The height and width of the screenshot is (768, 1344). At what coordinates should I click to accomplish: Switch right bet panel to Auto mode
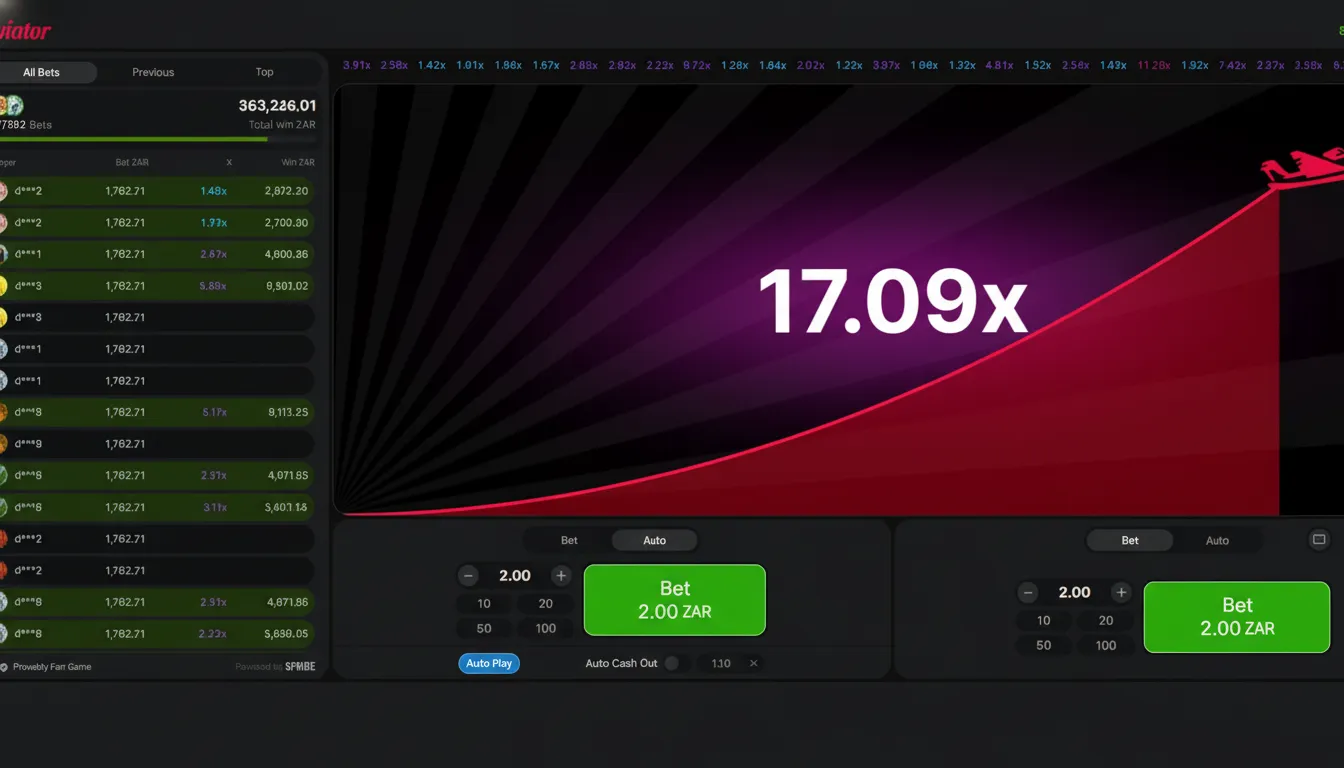coord(1217,541)
